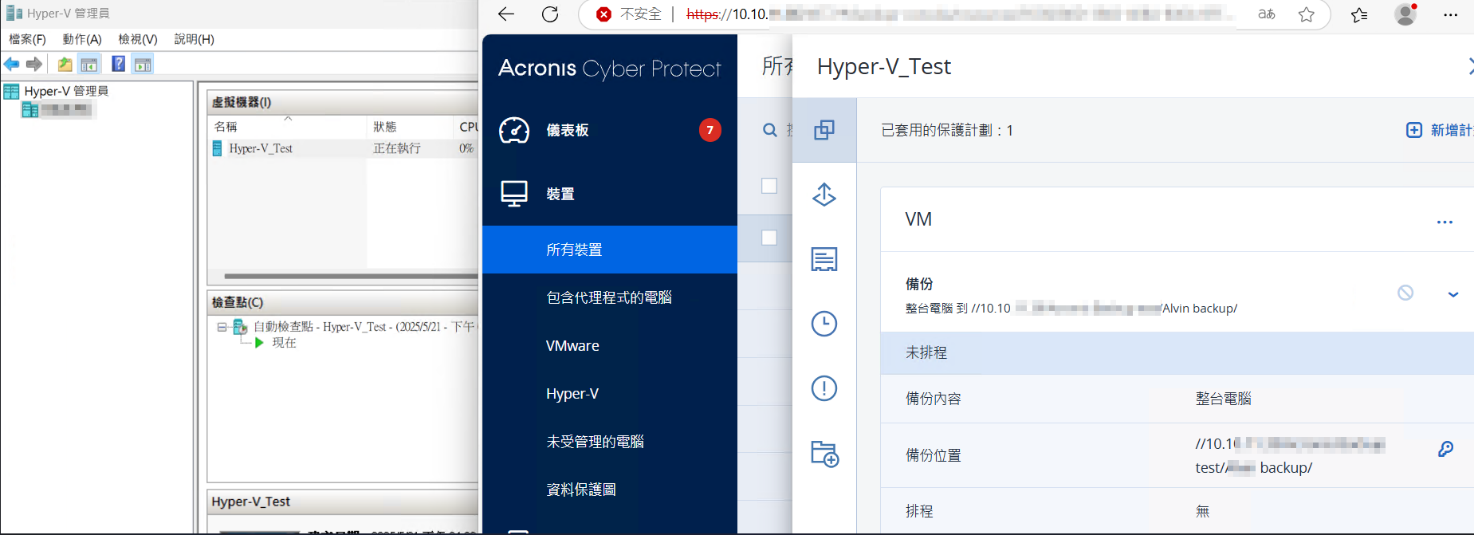Open 檔案(F) menu
The width and height of the screenshot is (1474, 535).
coord(27,39)
